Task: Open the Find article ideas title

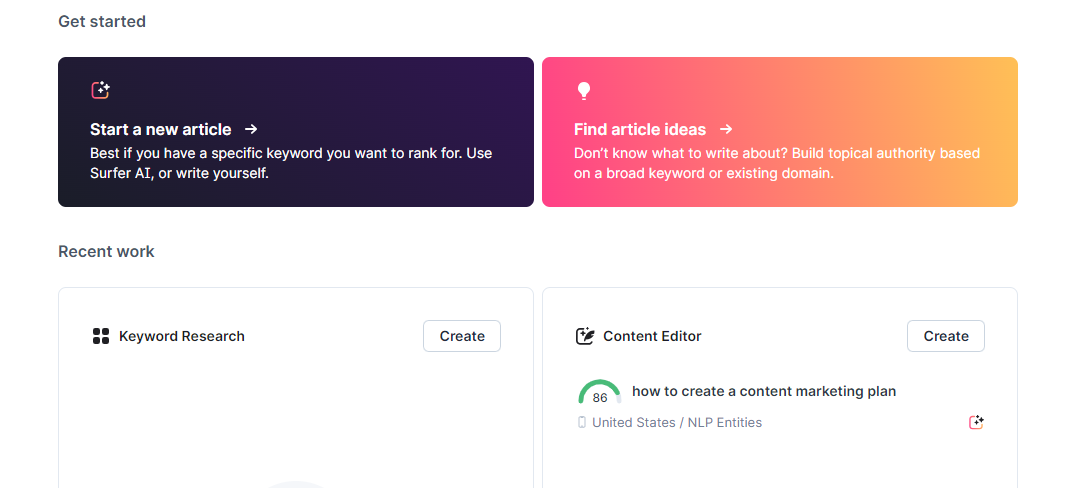Action: (x=640, y=130)
